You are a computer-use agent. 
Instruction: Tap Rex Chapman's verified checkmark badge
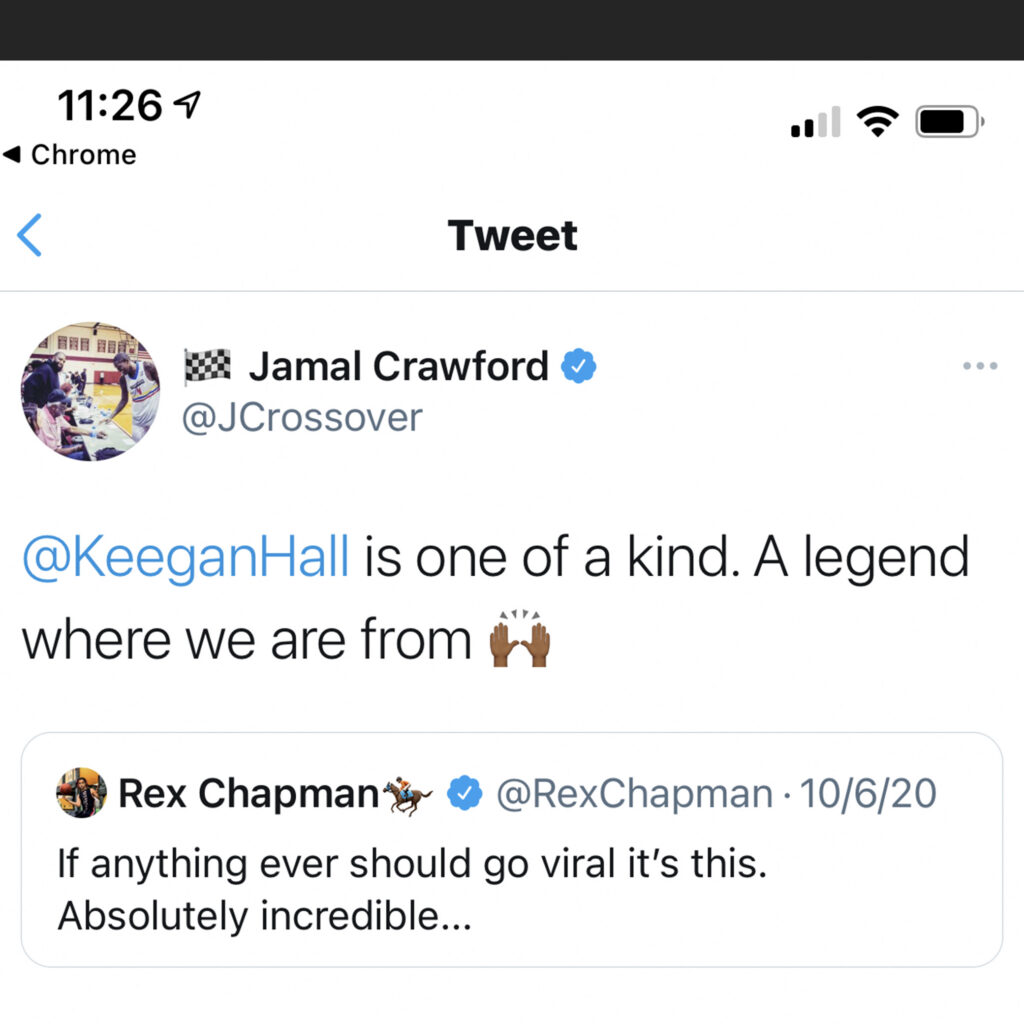click(460, 794)
